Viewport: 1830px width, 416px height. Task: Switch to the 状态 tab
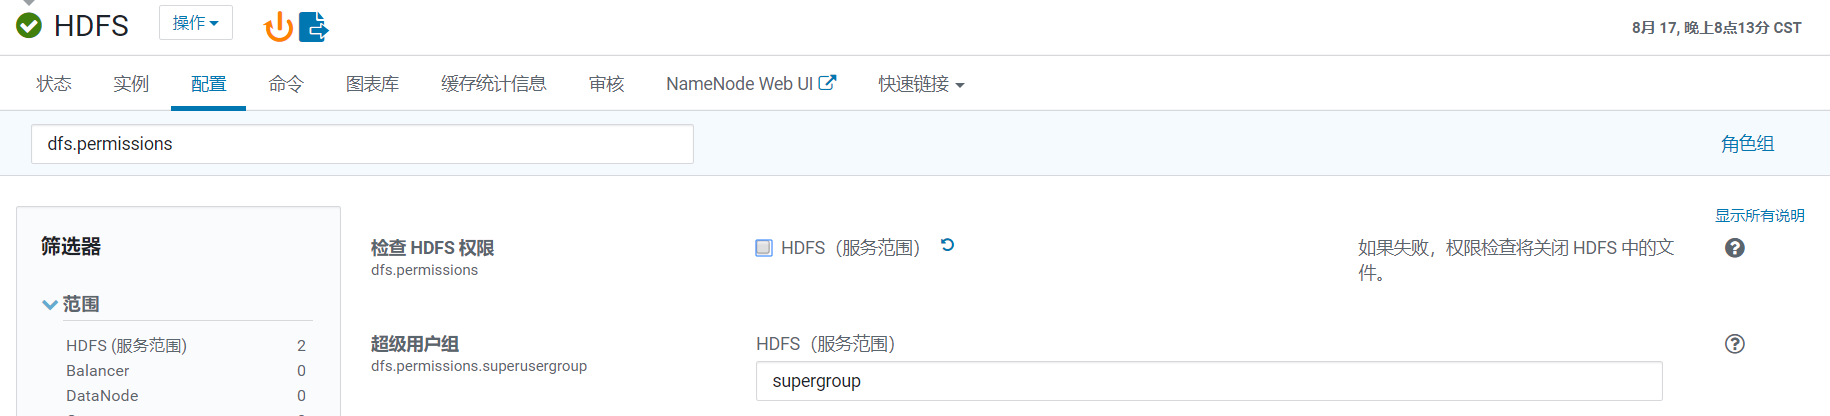click(x=54, y=84)
